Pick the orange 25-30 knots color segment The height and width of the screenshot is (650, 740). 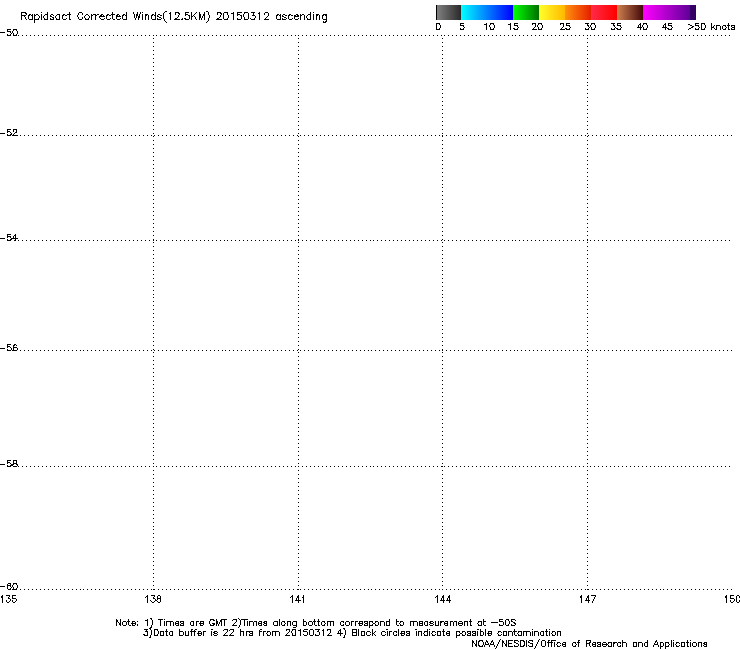[x=578, y=12]
